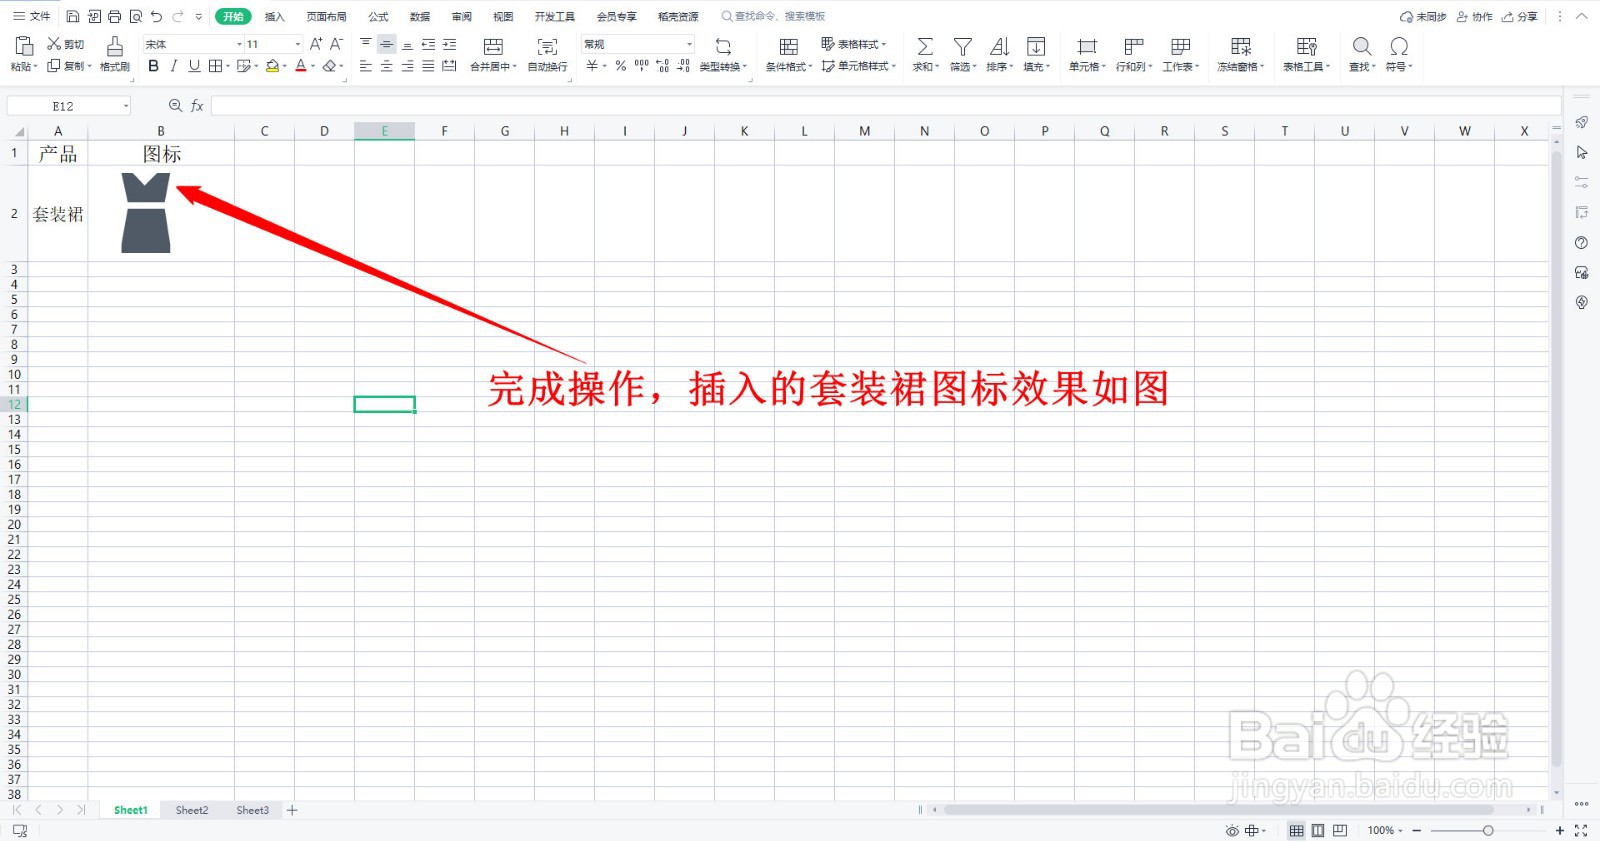Decrease font size with A- icon
The width and height of the screenshot is (1600, 841).
point(336,44)
